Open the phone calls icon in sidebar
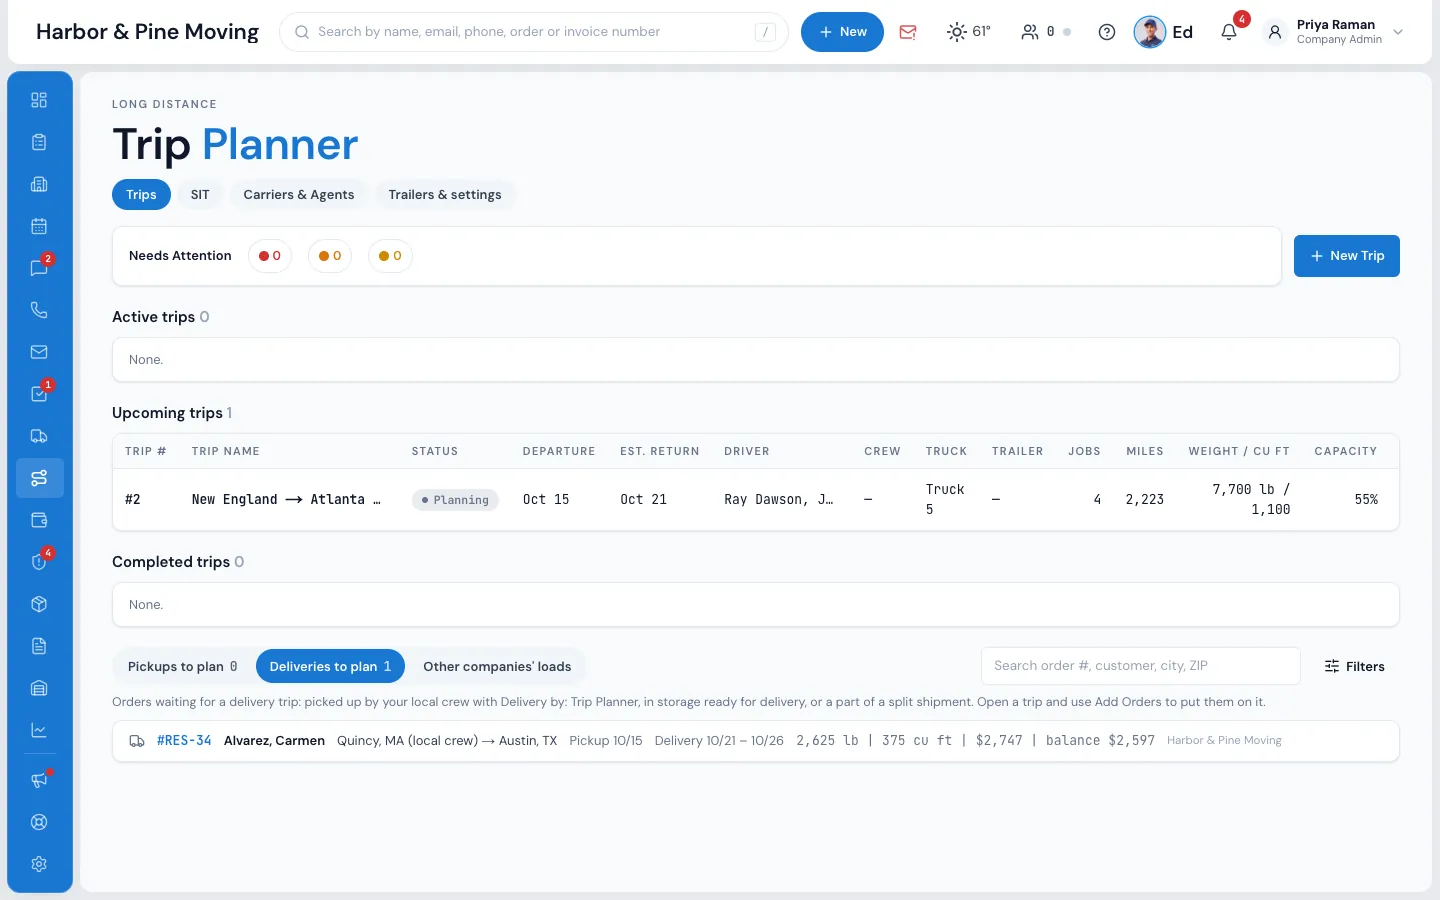 click(x=39, y=310)
